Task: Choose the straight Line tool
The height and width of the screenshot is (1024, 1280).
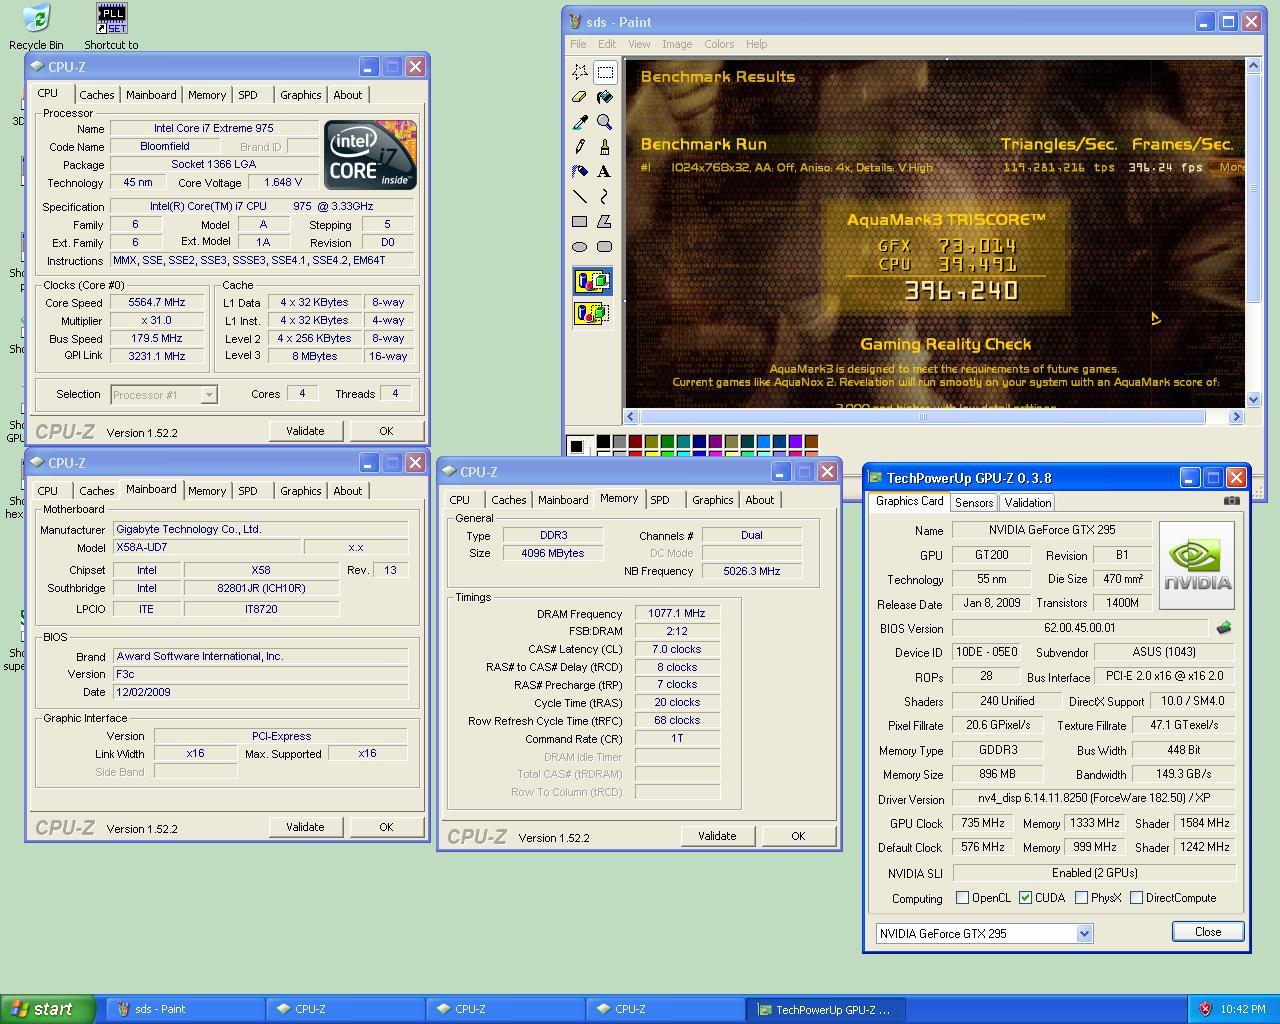Action: (580, 197)
